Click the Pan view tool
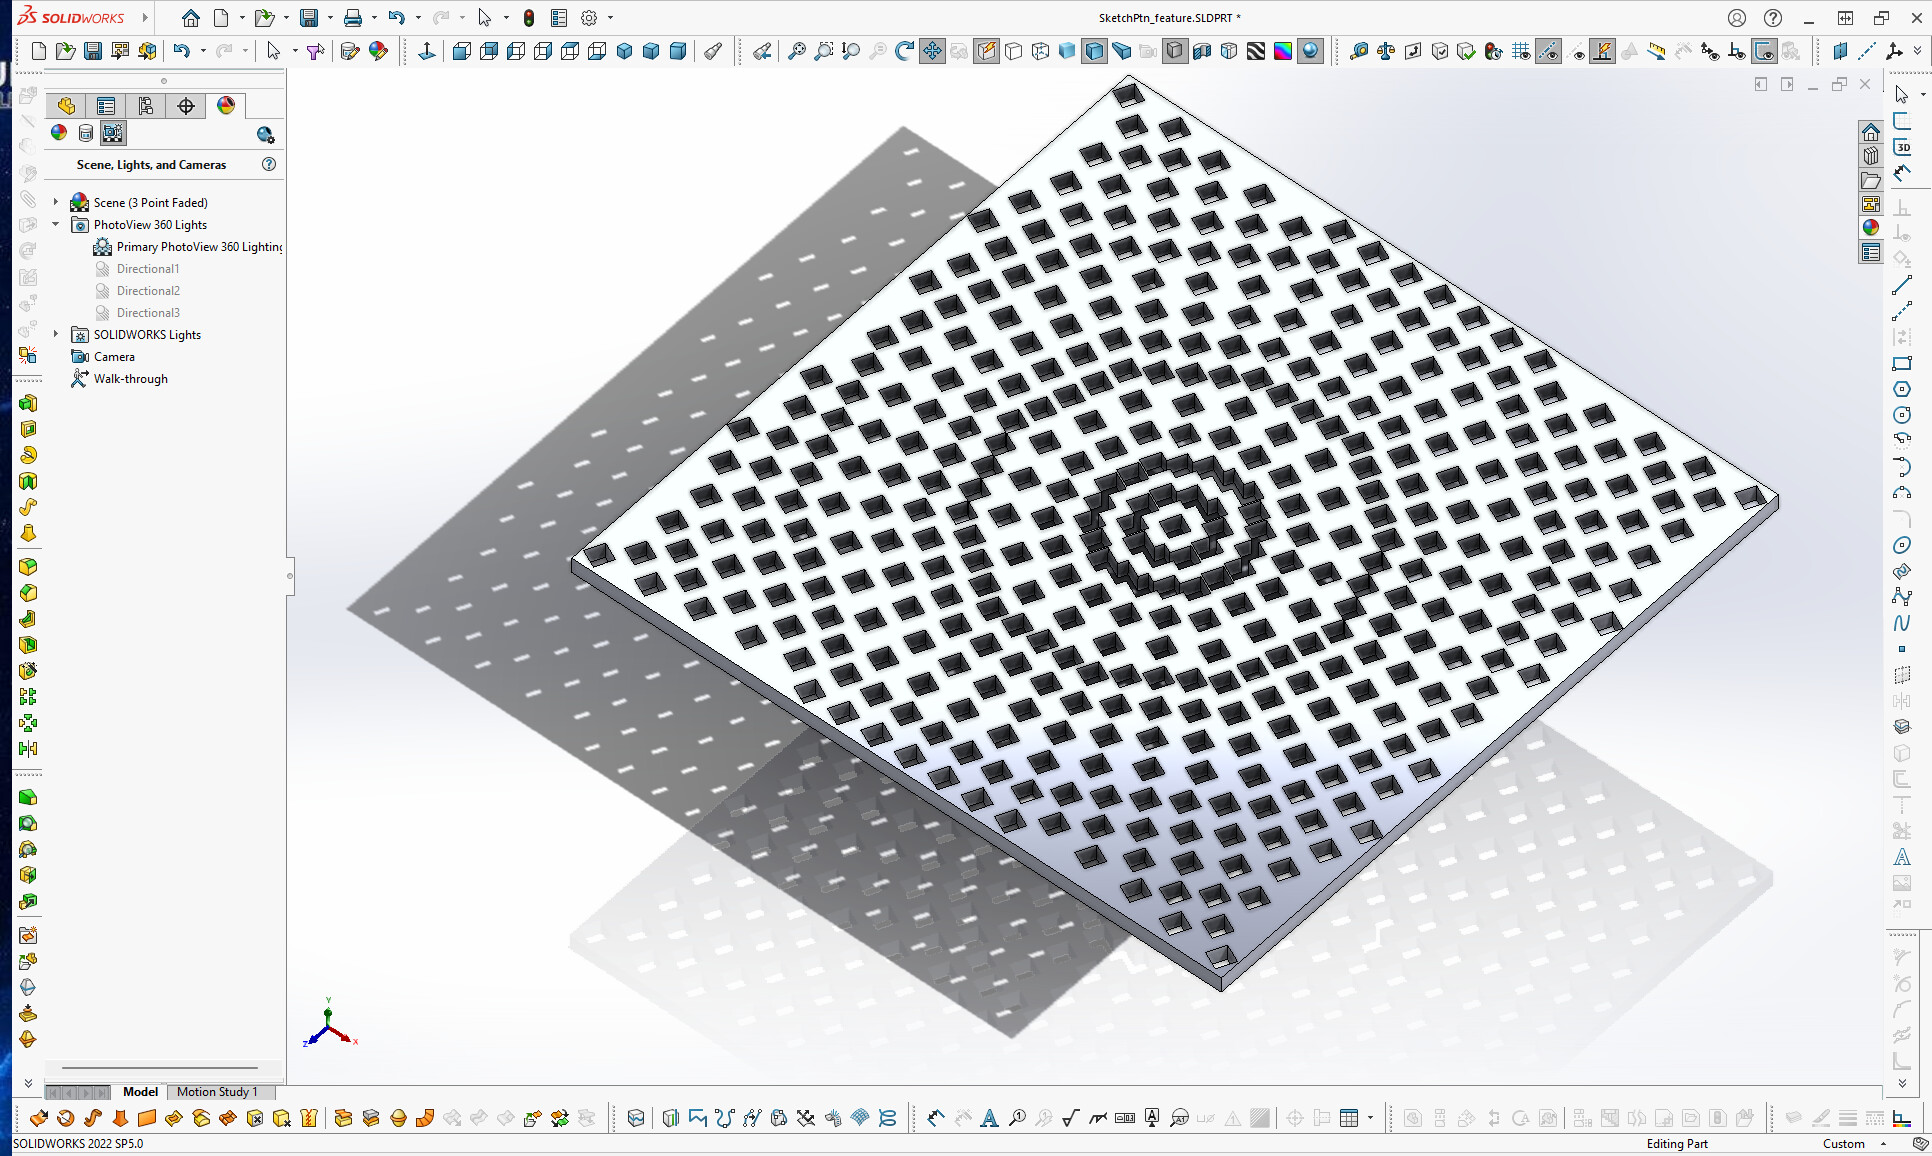The height and width of the screenshot is (1156, 1932). 932,51
